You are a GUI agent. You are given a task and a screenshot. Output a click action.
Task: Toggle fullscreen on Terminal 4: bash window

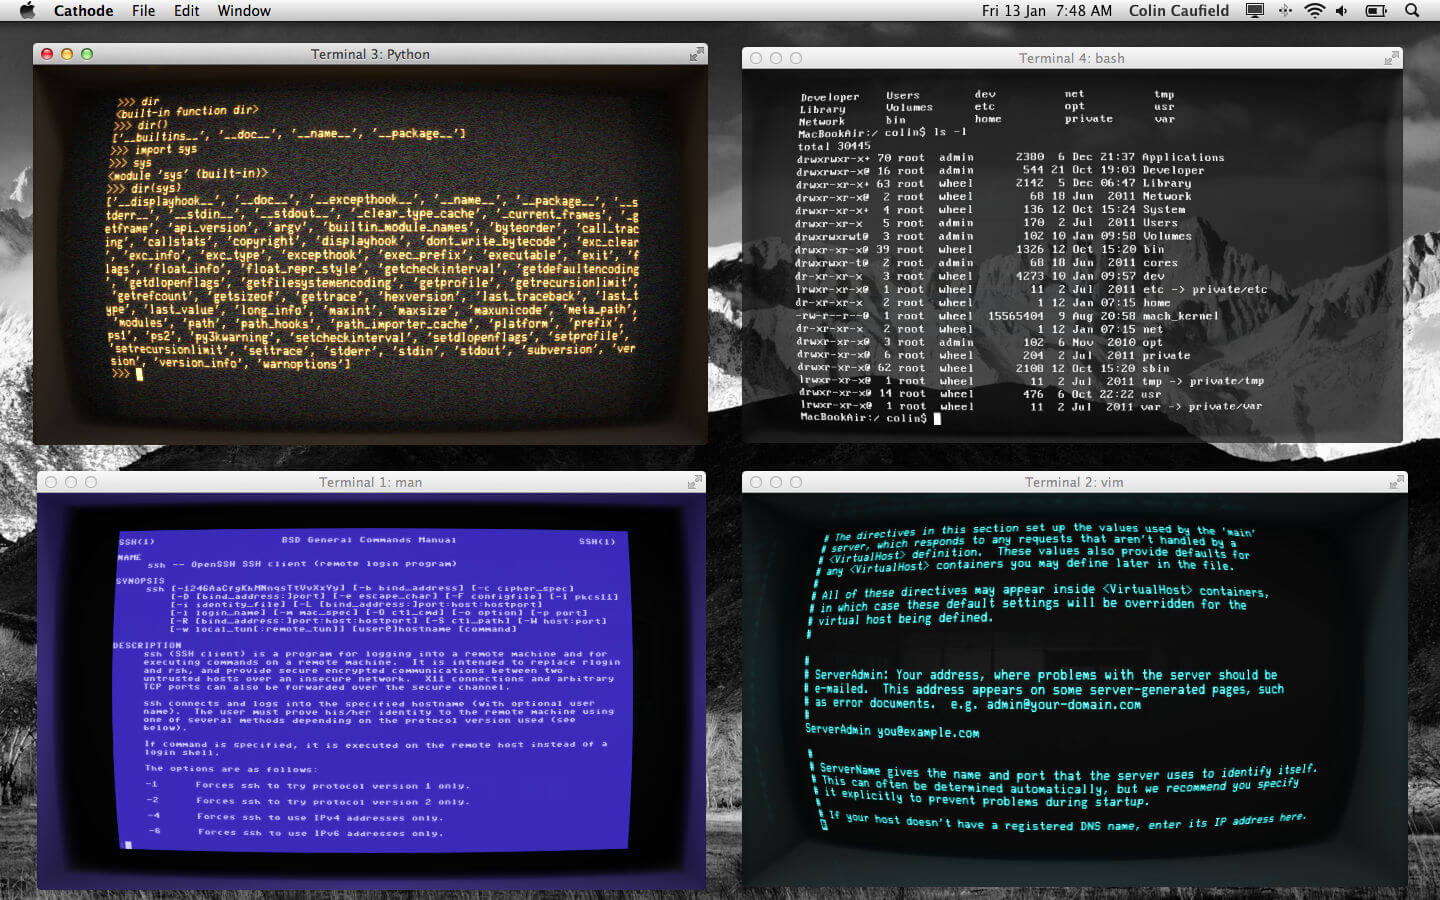coord(1391,58)
